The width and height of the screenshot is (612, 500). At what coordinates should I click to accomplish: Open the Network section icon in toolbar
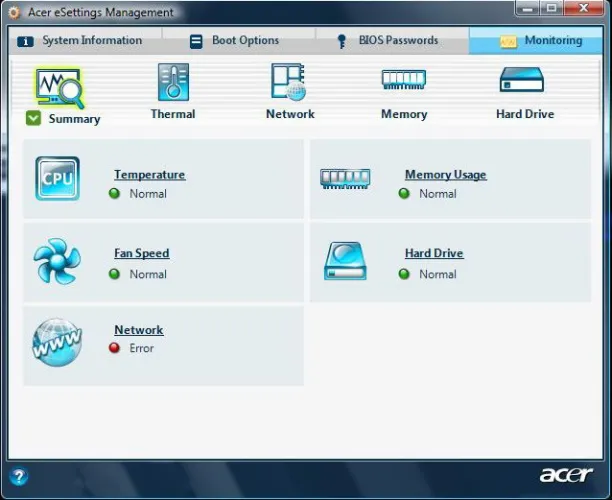click(289, 82)
